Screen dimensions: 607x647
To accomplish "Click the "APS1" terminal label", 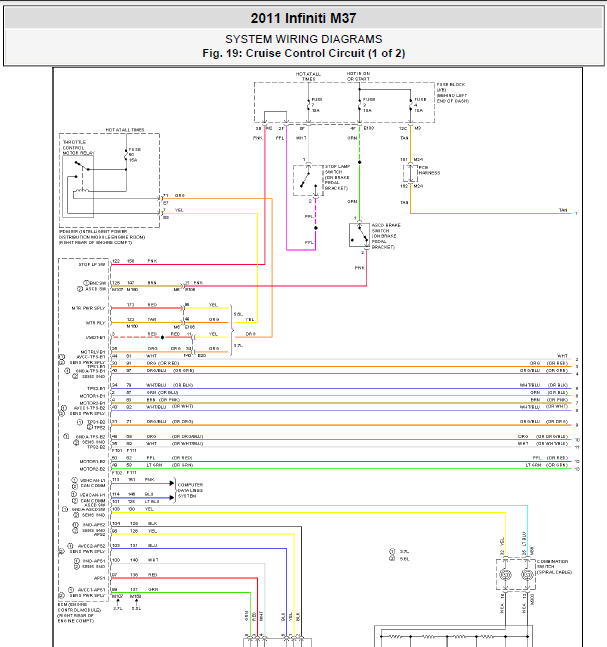I will [99, 579].
